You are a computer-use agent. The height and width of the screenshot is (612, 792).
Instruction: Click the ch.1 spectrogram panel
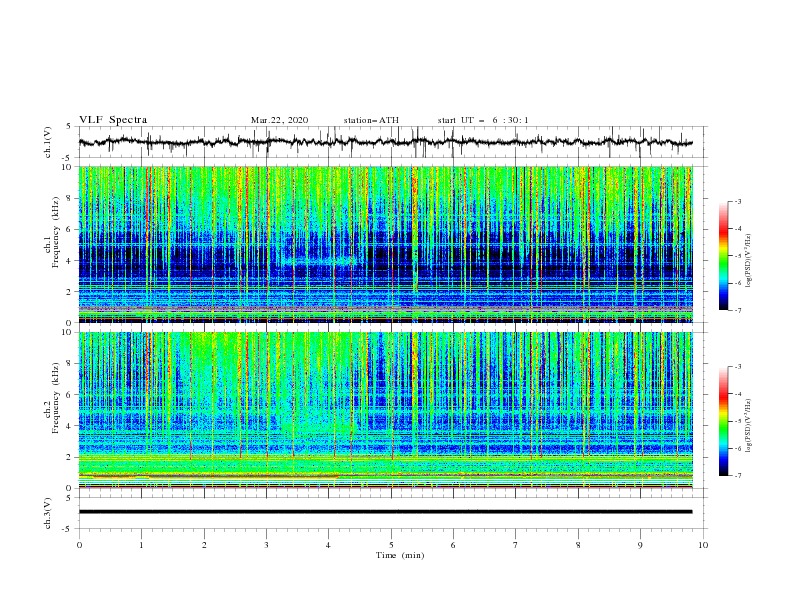click(385, 244)
